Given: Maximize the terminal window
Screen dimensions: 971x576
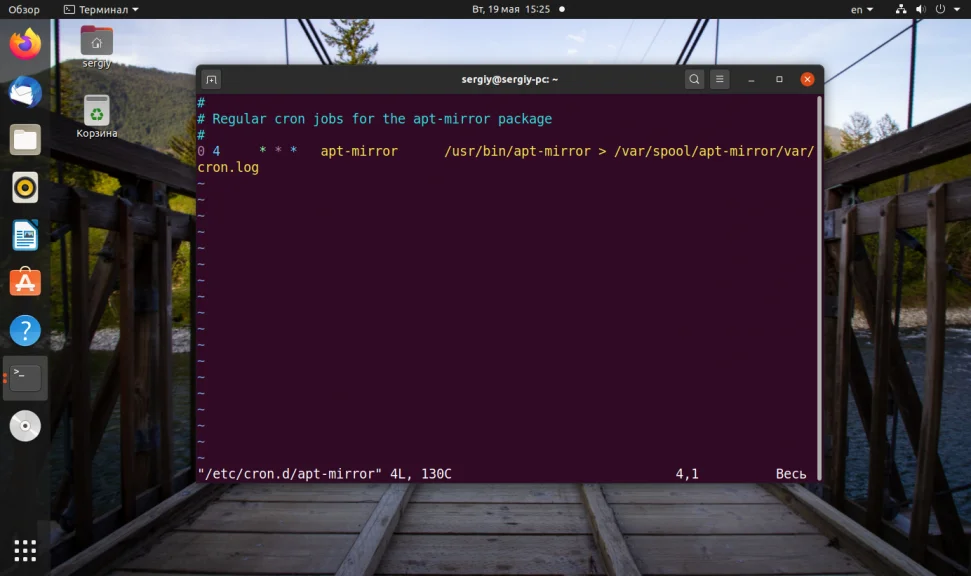Looking at the screenshot, I should [x=779, y=79].
